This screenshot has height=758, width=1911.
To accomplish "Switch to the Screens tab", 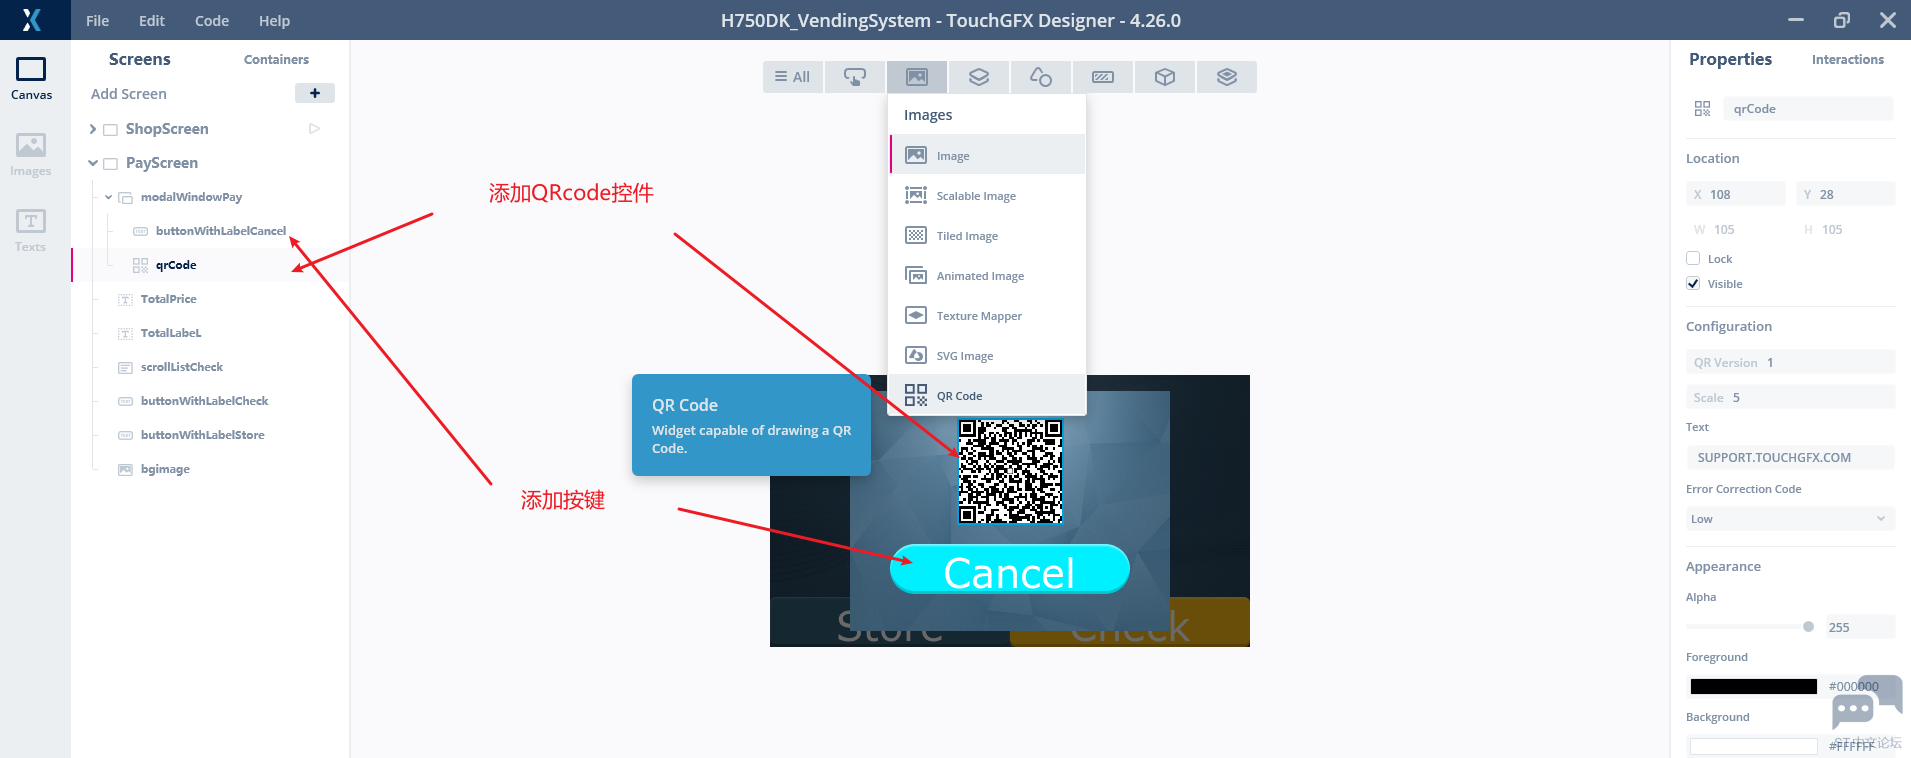I will pyautogui.click(x=140, y=59).
